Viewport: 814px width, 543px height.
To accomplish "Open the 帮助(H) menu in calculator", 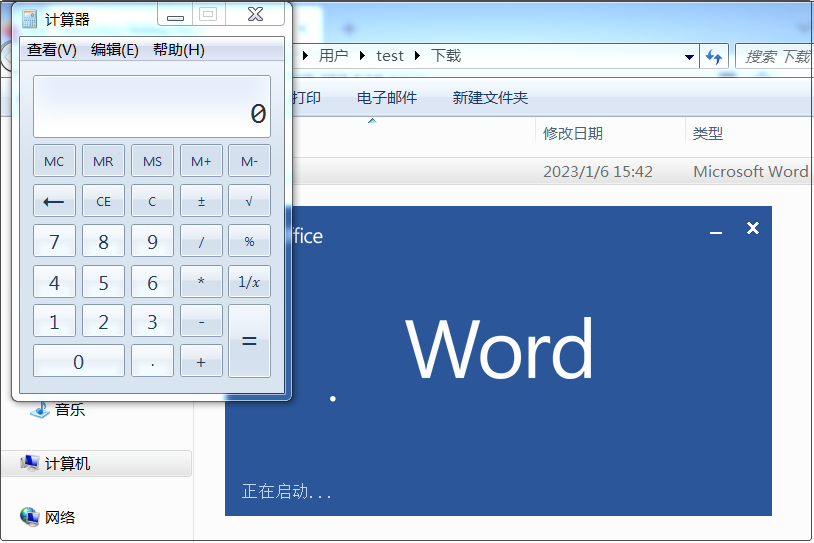I will 179,50.
